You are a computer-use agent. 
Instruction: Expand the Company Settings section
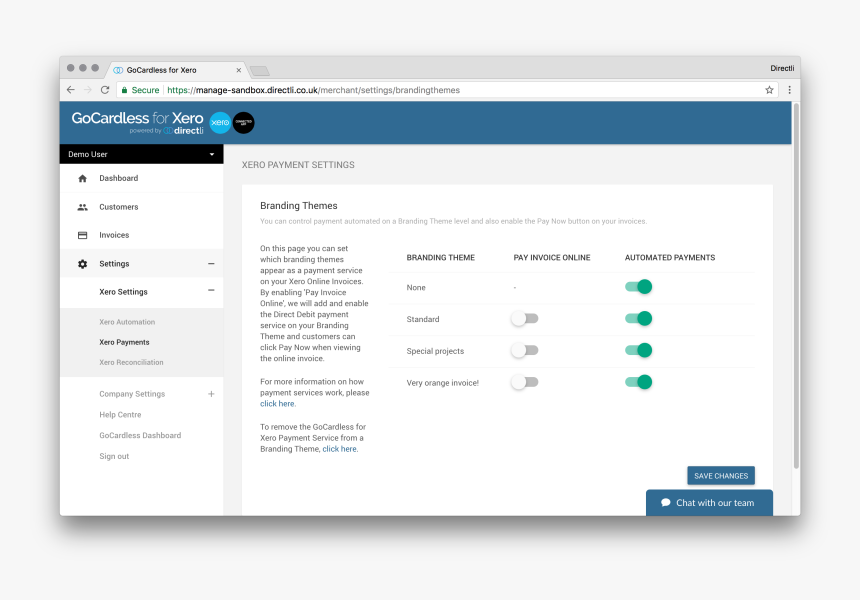(211, 394)
